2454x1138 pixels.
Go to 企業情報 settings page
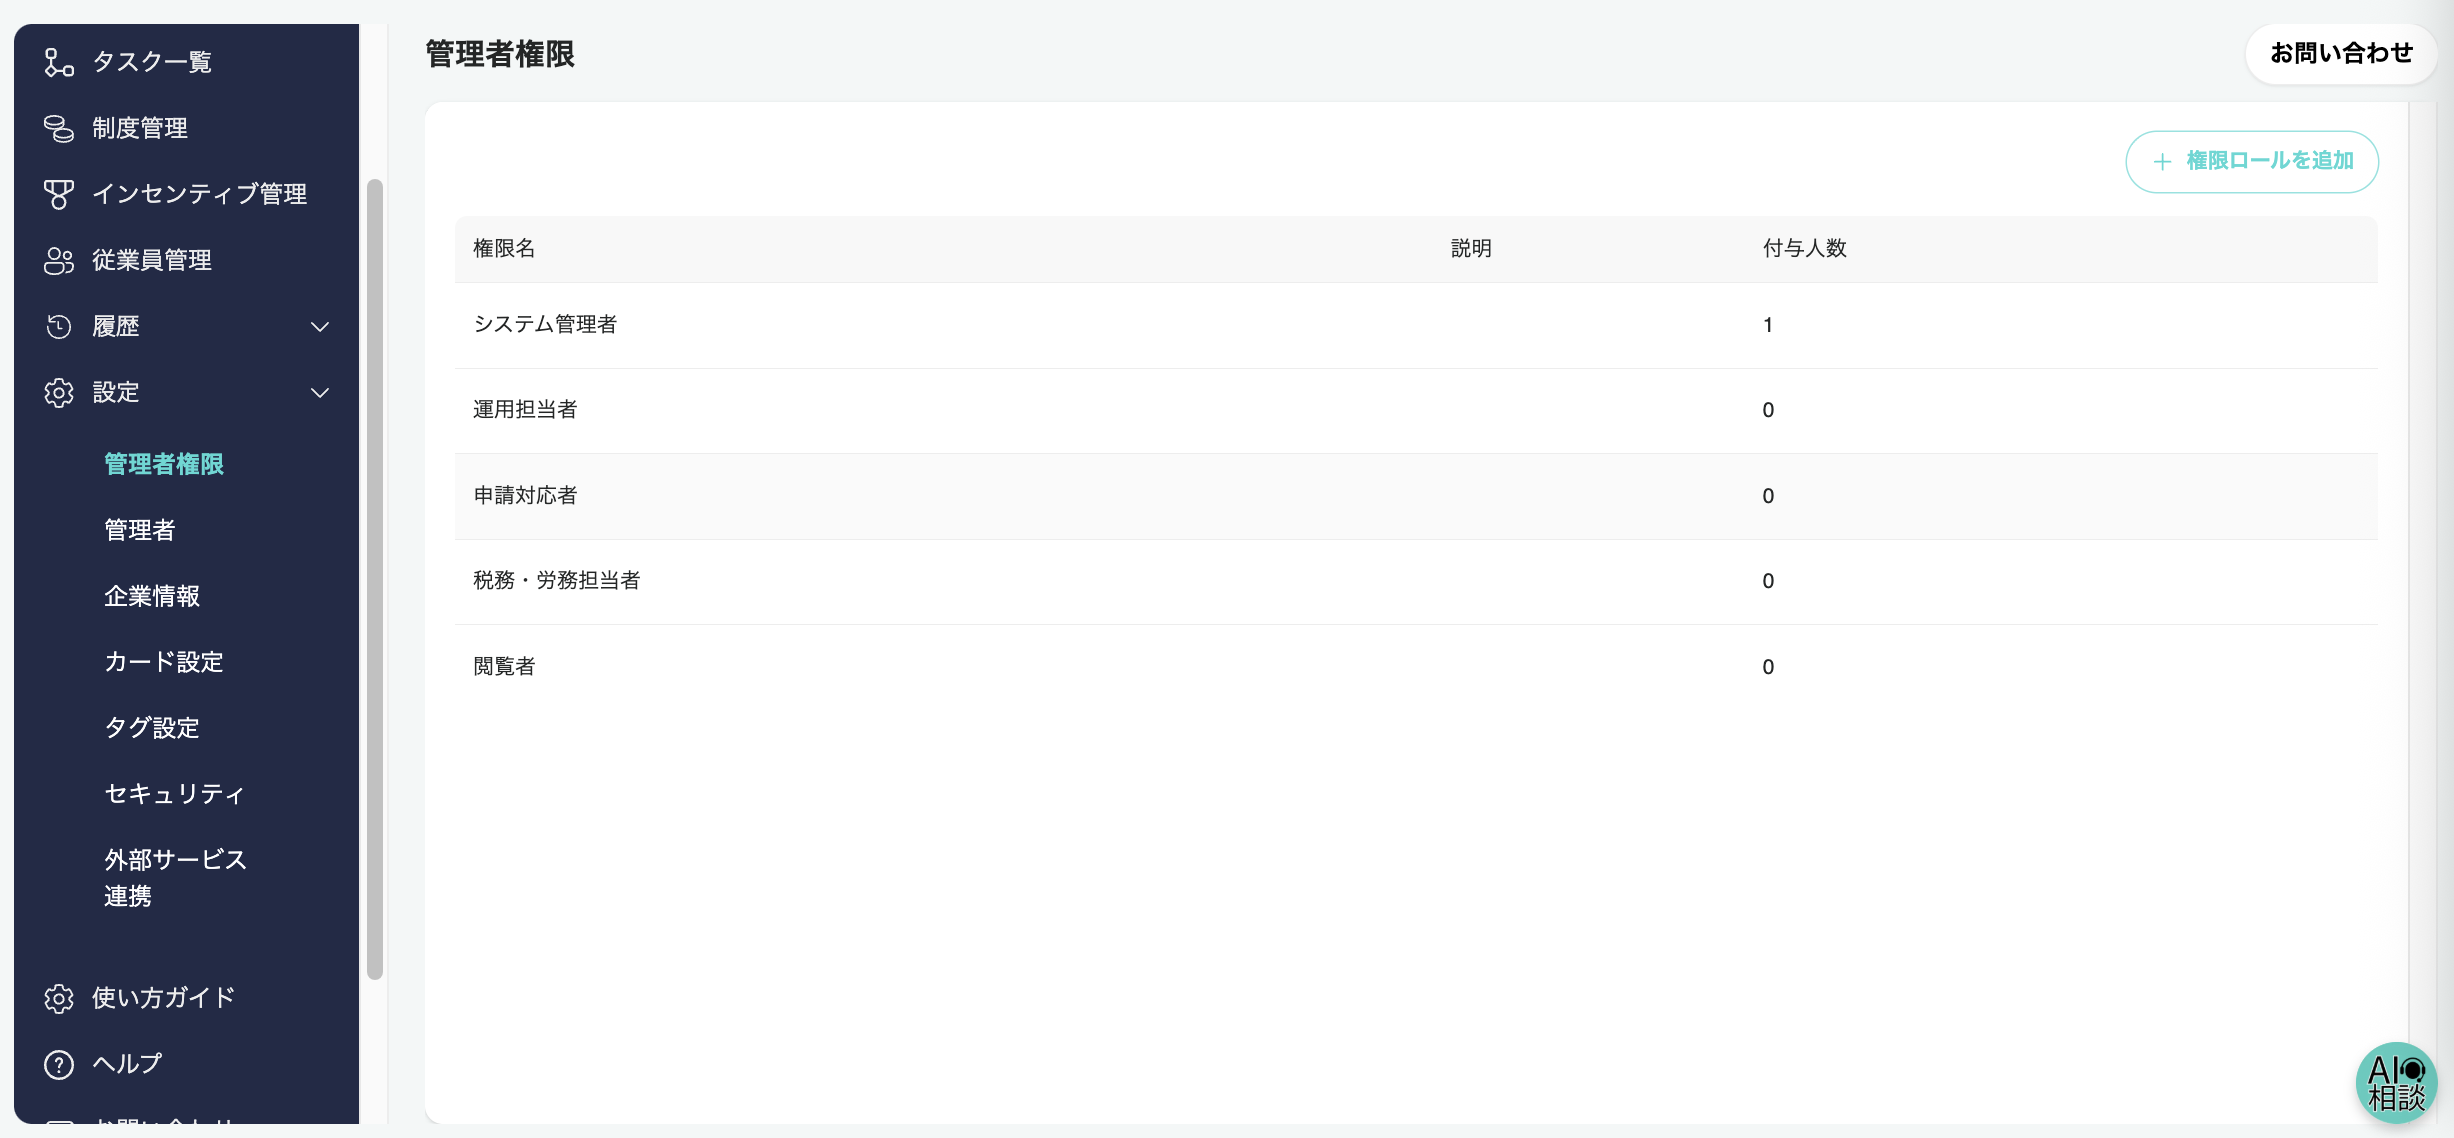click(152, 596)
